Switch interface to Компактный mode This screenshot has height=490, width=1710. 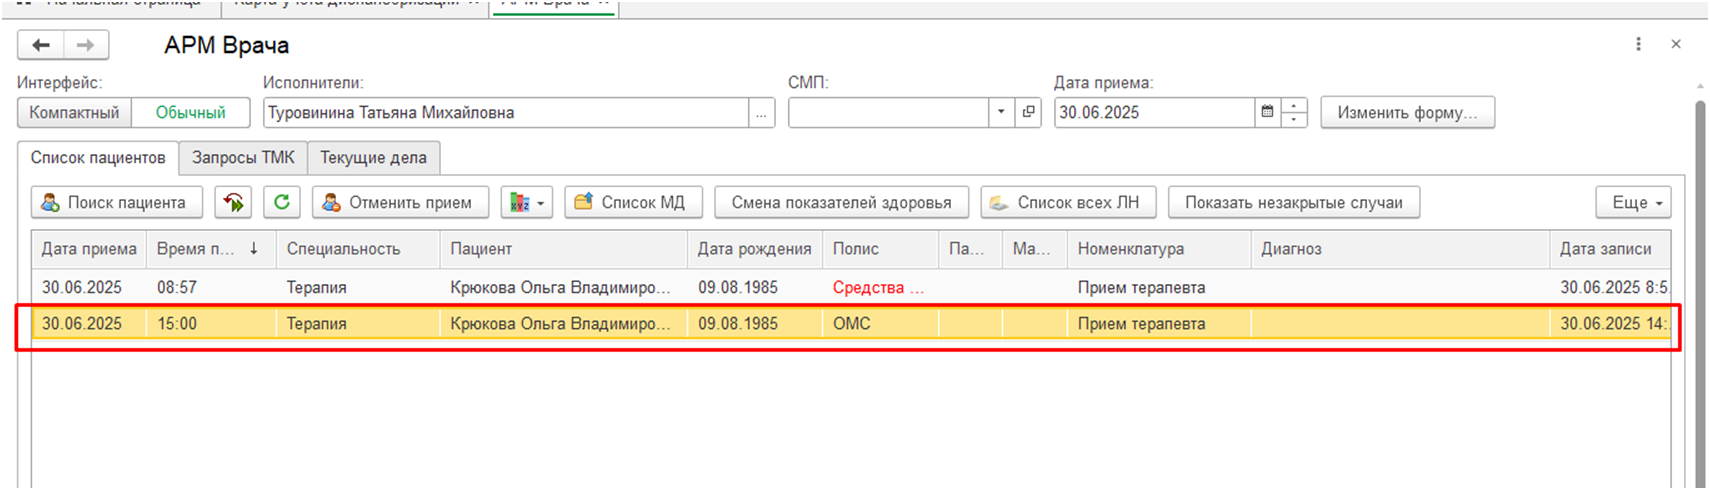pos(74,112)
